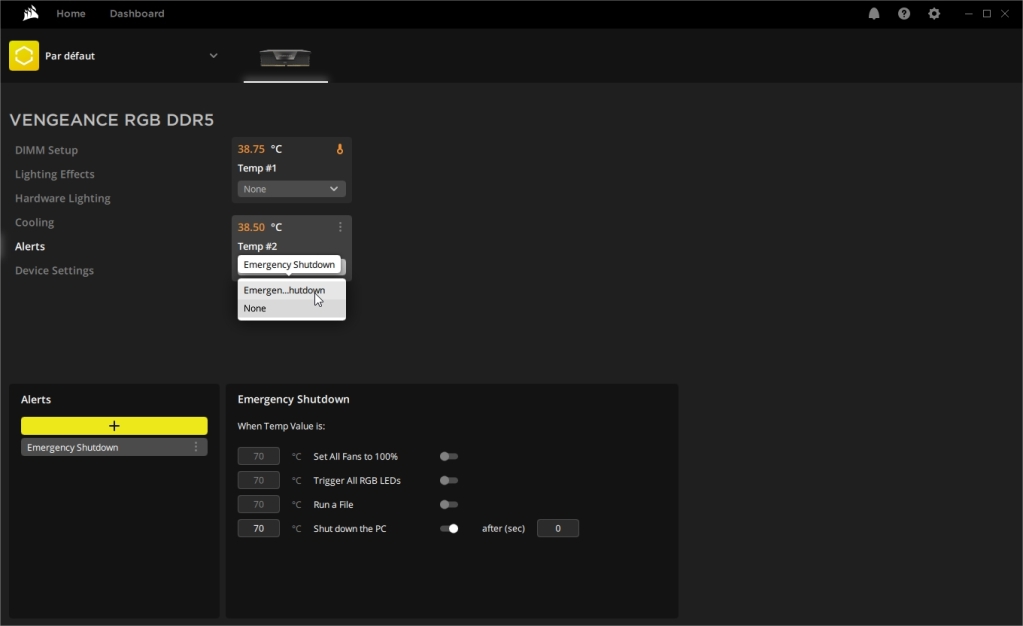
Task: Select the Emergency Shutdown alert in list
Action: [x=114, y=447]
